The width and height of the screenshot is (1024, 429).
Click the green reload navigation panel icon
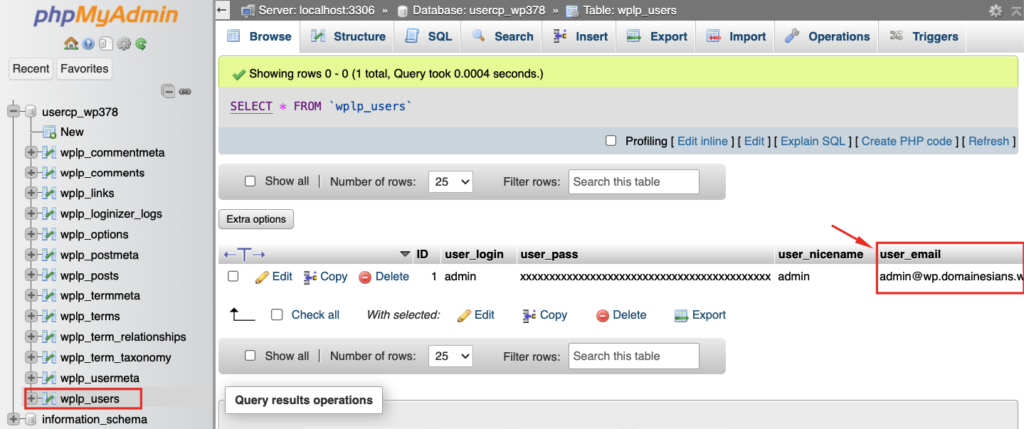140,44
